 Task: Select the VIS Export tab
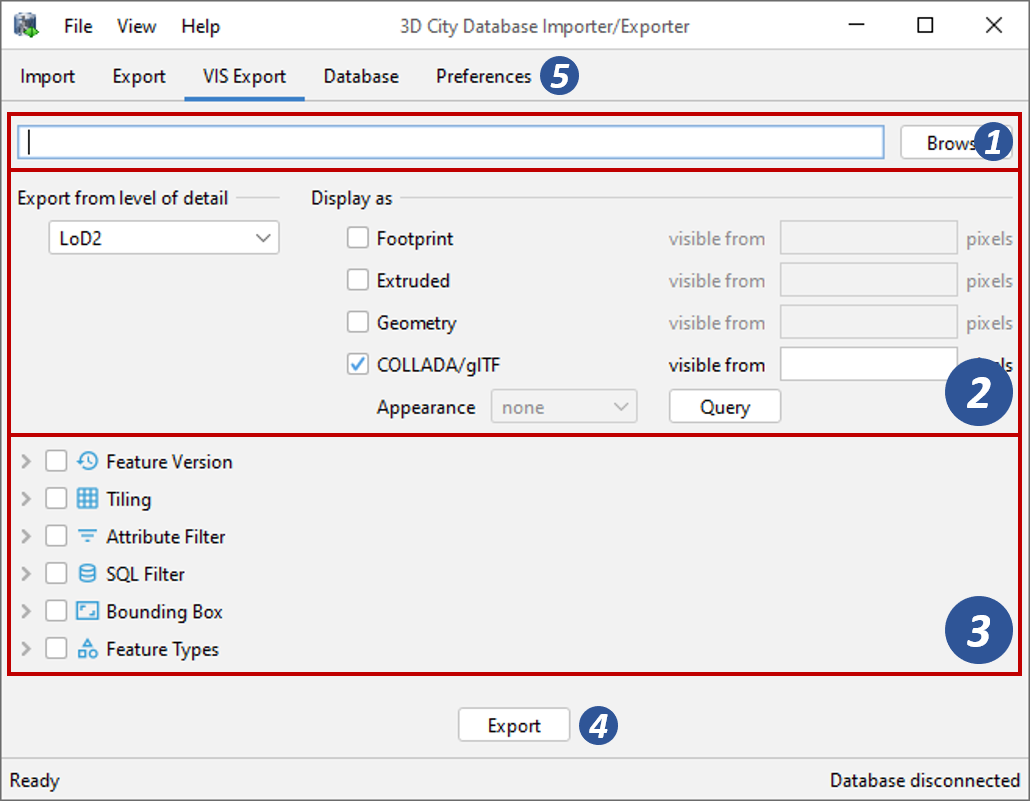point(244,76)
